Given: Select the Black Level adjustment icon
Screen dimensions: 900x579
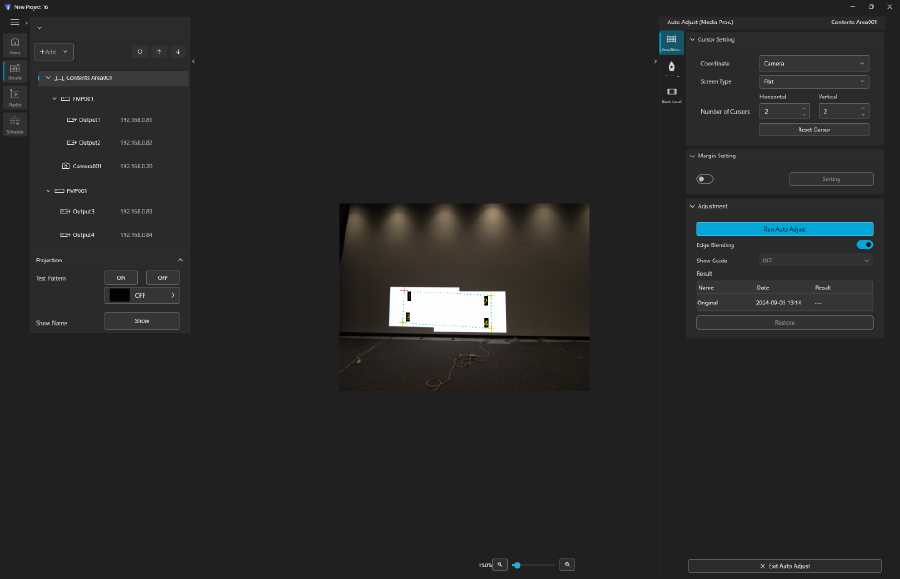Looking at the screenshot, I should pyautogui.click(x=672, y=94).
